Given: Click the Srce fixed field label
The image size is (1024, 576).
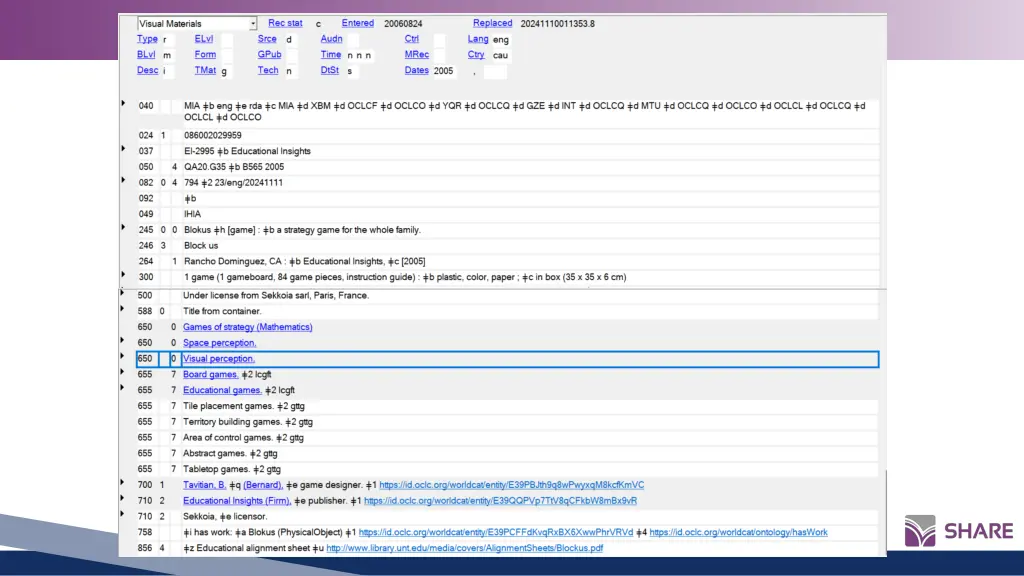Looking at the screenshot, I should point(267,39).
